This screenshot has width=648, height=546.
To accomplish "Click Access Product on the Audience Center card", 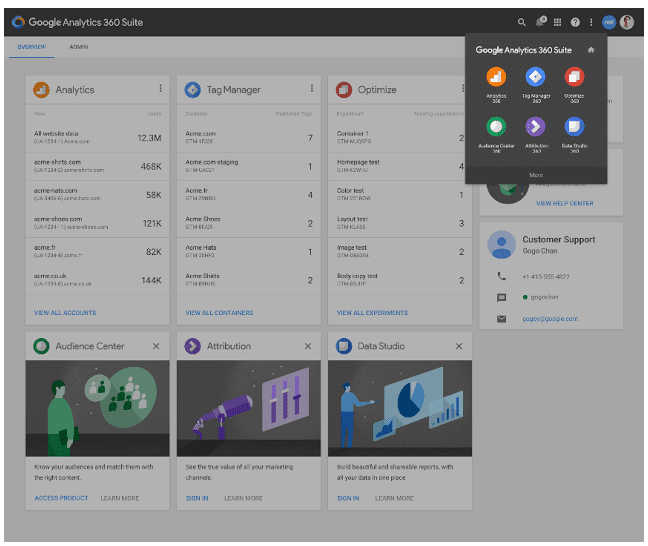I will click(x=61, y=498).
